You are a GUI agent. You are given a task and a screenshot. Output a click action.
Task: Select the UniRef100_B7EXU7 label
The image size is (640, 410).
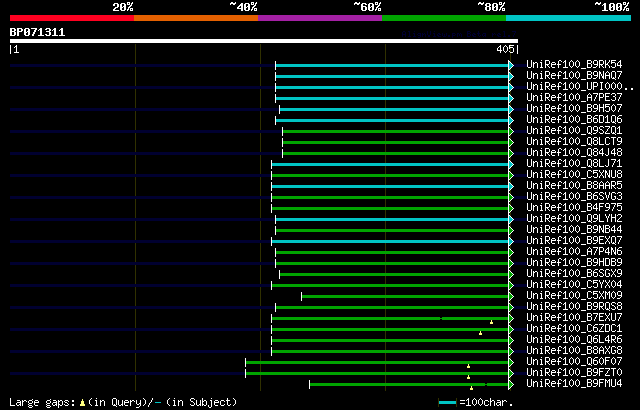click(x=574, y=318)
